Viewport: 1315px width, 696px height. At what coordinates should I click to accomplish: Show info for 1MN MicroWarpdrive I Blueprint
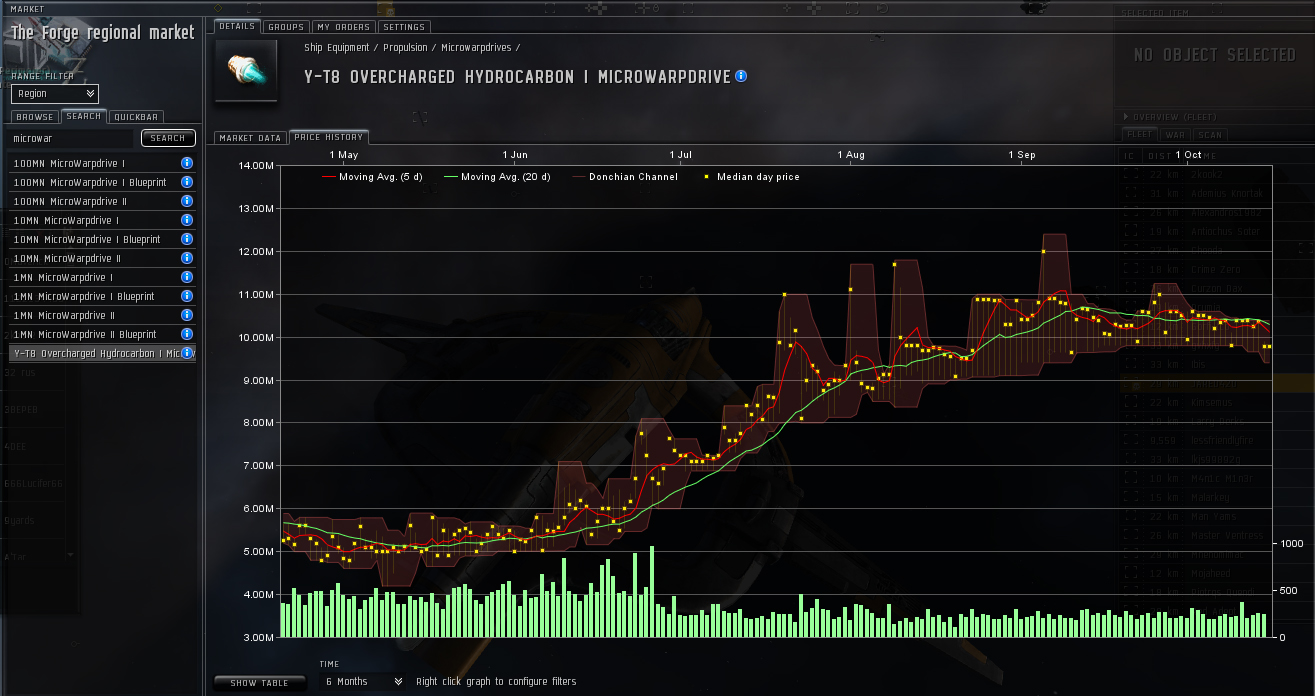click(187, 296)
